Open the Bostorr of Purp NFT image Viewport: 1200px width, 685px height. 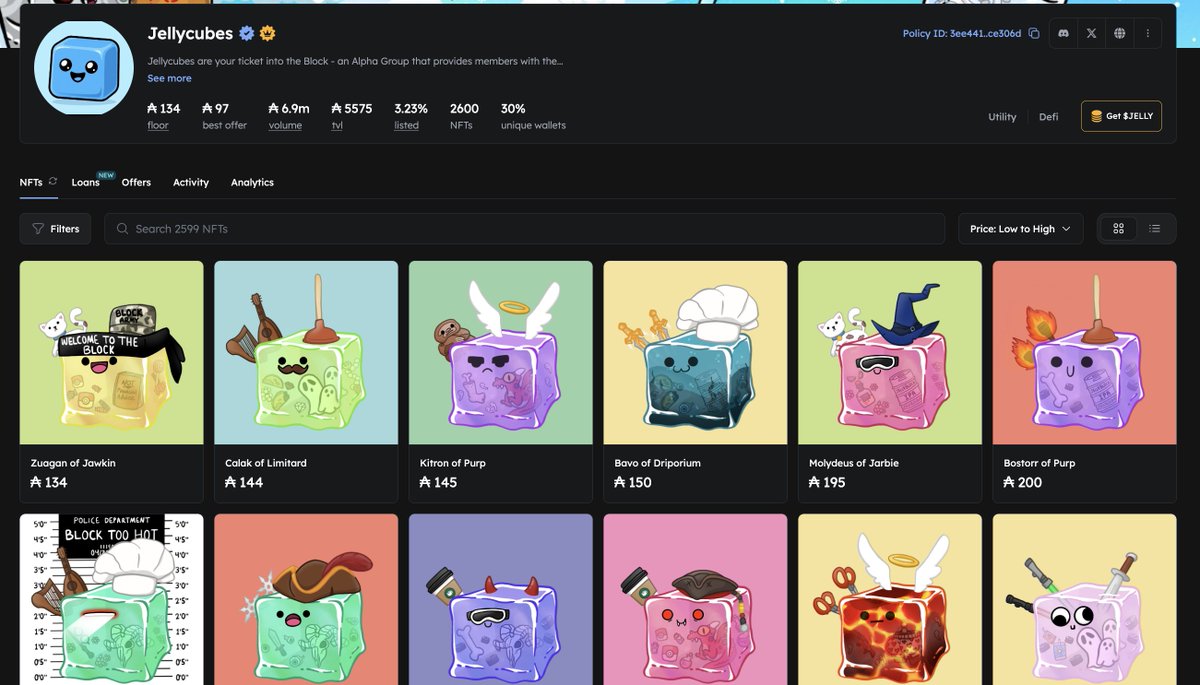[1084, 353]
